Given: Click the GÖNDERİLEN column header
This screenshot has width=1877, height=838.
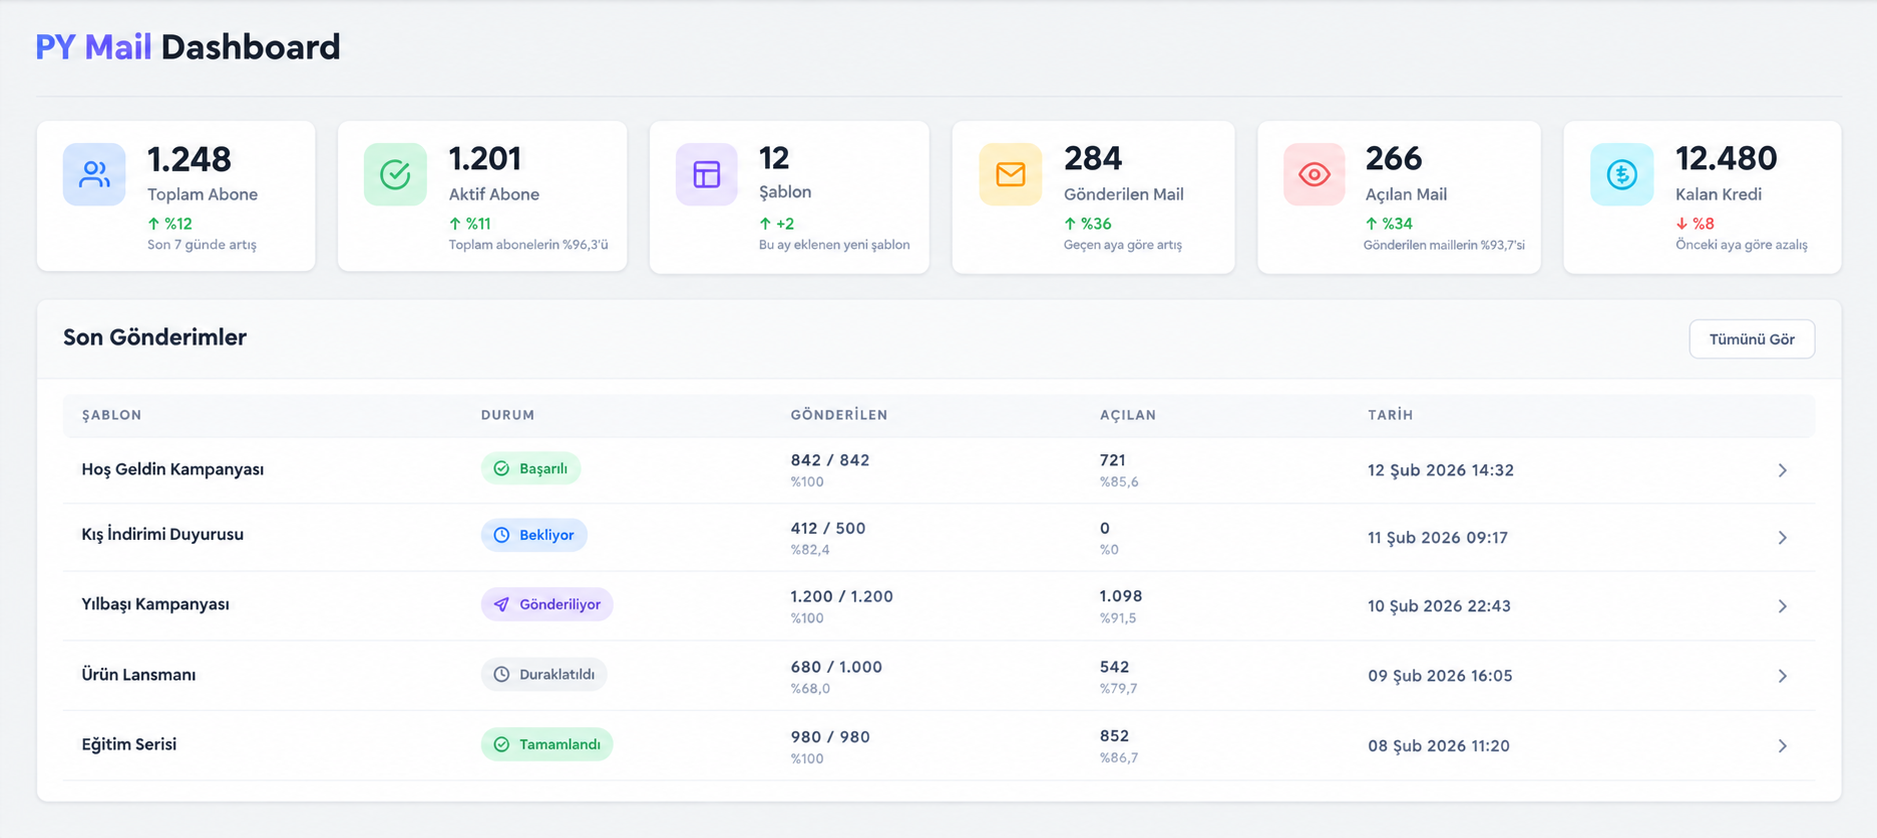Looking at the screenshot, I should click(x=839, y=415).
